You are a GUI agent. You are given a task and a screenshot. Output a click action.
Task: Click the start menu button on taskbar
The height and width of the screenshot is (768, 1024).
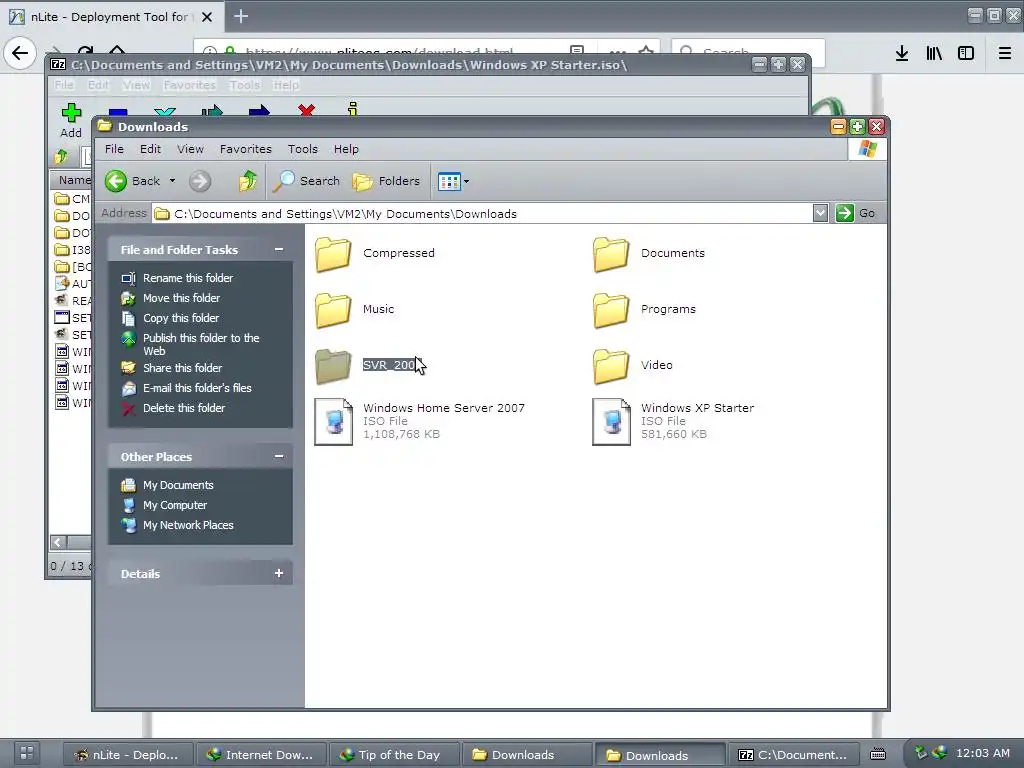(x=26, y=753)
